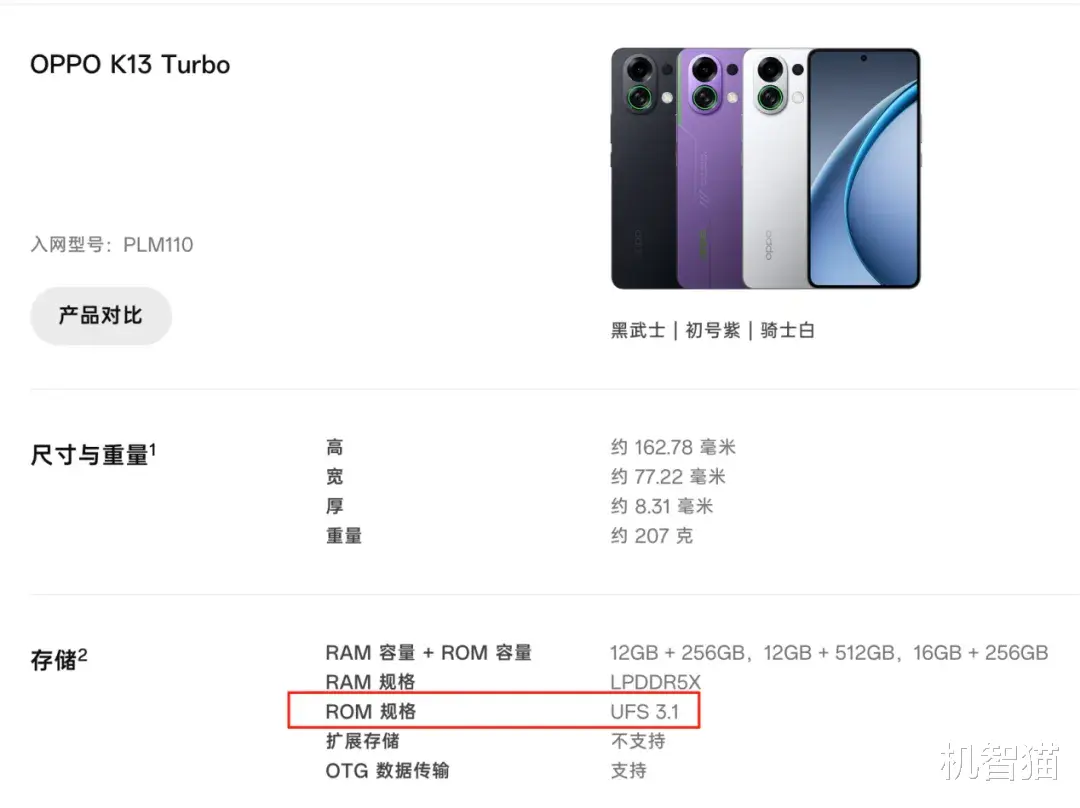Viewport: 1080px width, 808px height.
Task: Select the 约 162.78 毫米 height value
Action: coord(673,446)
